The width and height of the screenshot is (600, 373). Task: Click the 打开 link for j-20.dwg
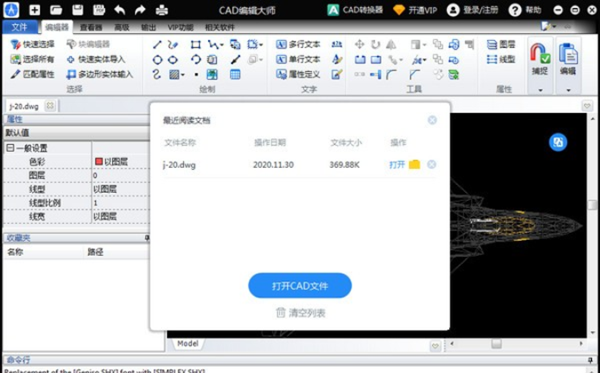[397, 165]
